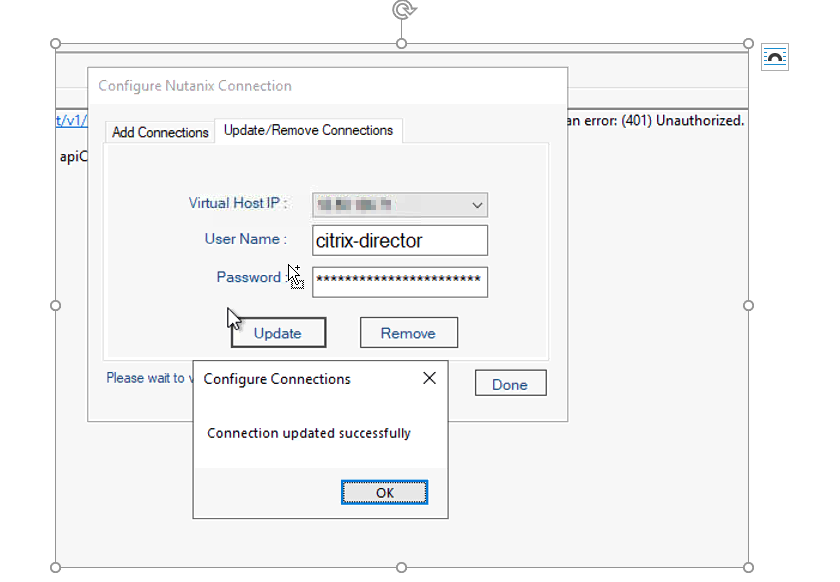Click the Done button
840x582 pixels.
[x=511, y=384]
